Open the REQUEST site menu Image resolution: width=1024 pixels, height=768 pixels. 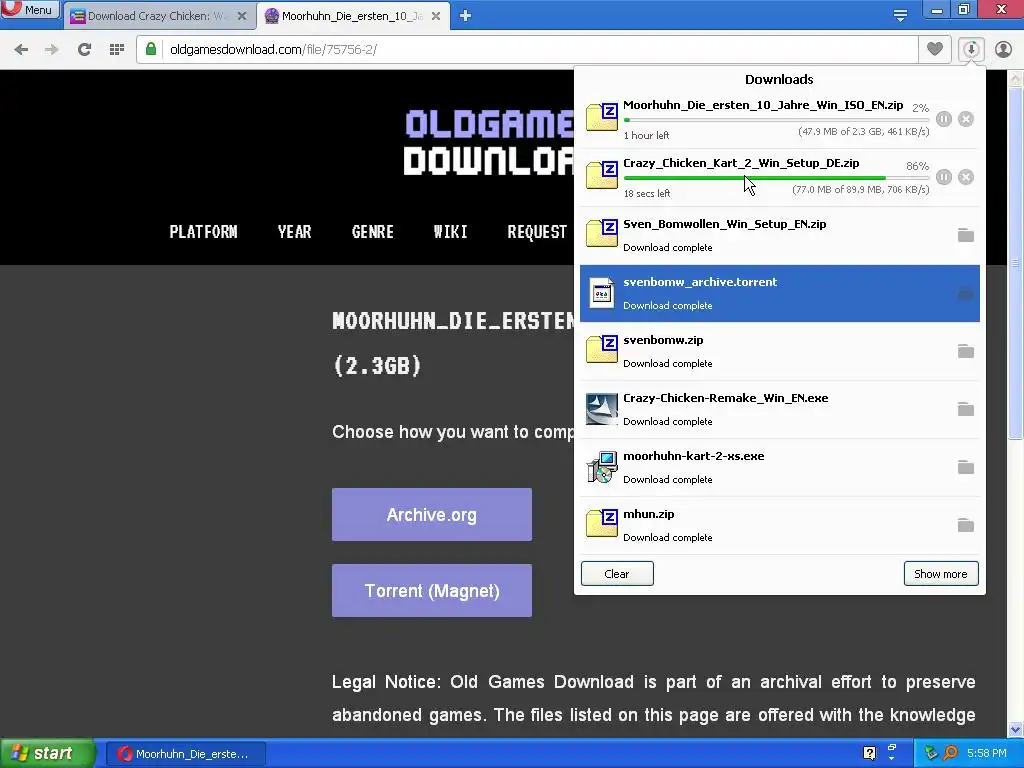tap(537, 232)
